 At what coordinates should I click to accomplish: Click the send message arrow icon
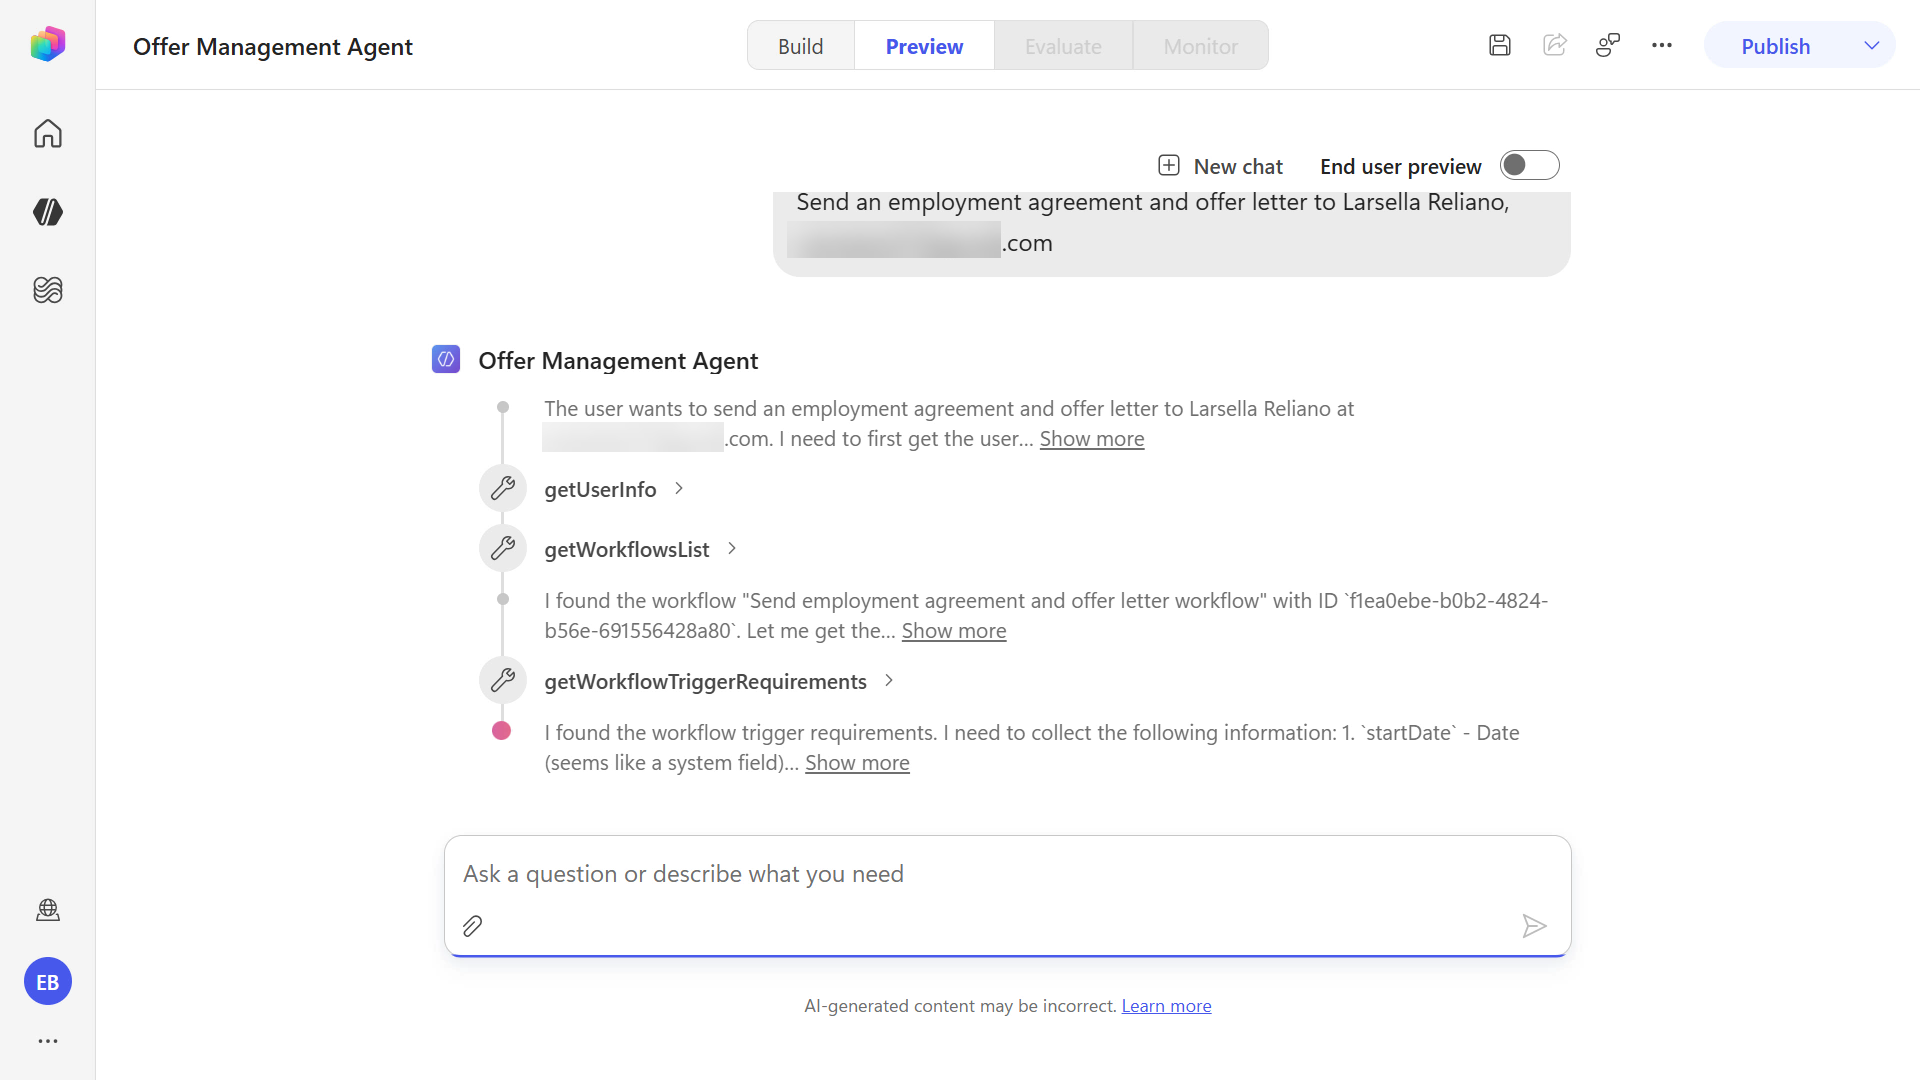pyautogui.click(x=1534, y=926)
